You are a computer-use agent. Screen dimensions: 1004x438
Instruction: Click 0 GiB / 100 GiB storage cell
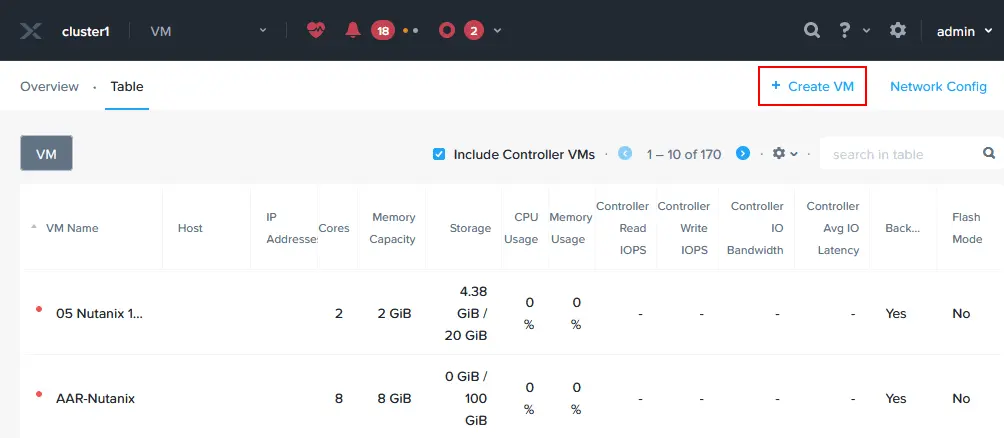(x=466, y=398)
